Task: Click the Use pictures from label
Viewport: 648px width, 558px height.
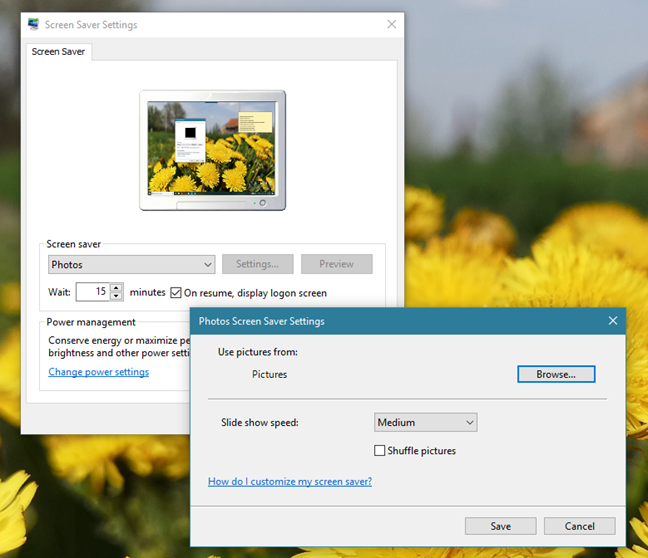Action: (x=258, y=352)
